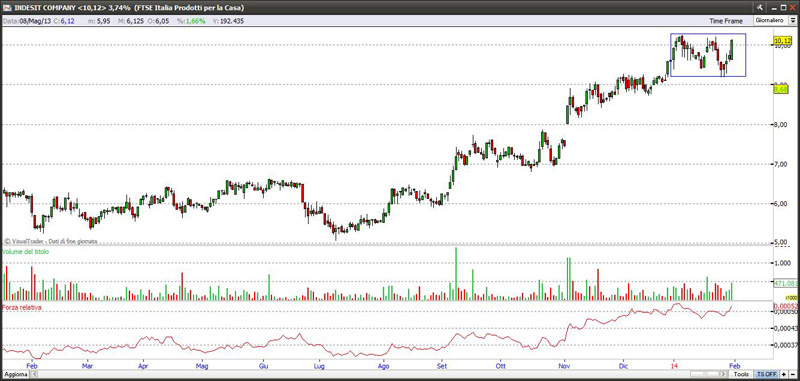Viewport: 800px width, 381px height.
Task: Click the red 14 year label on axis
Action: 674,366
